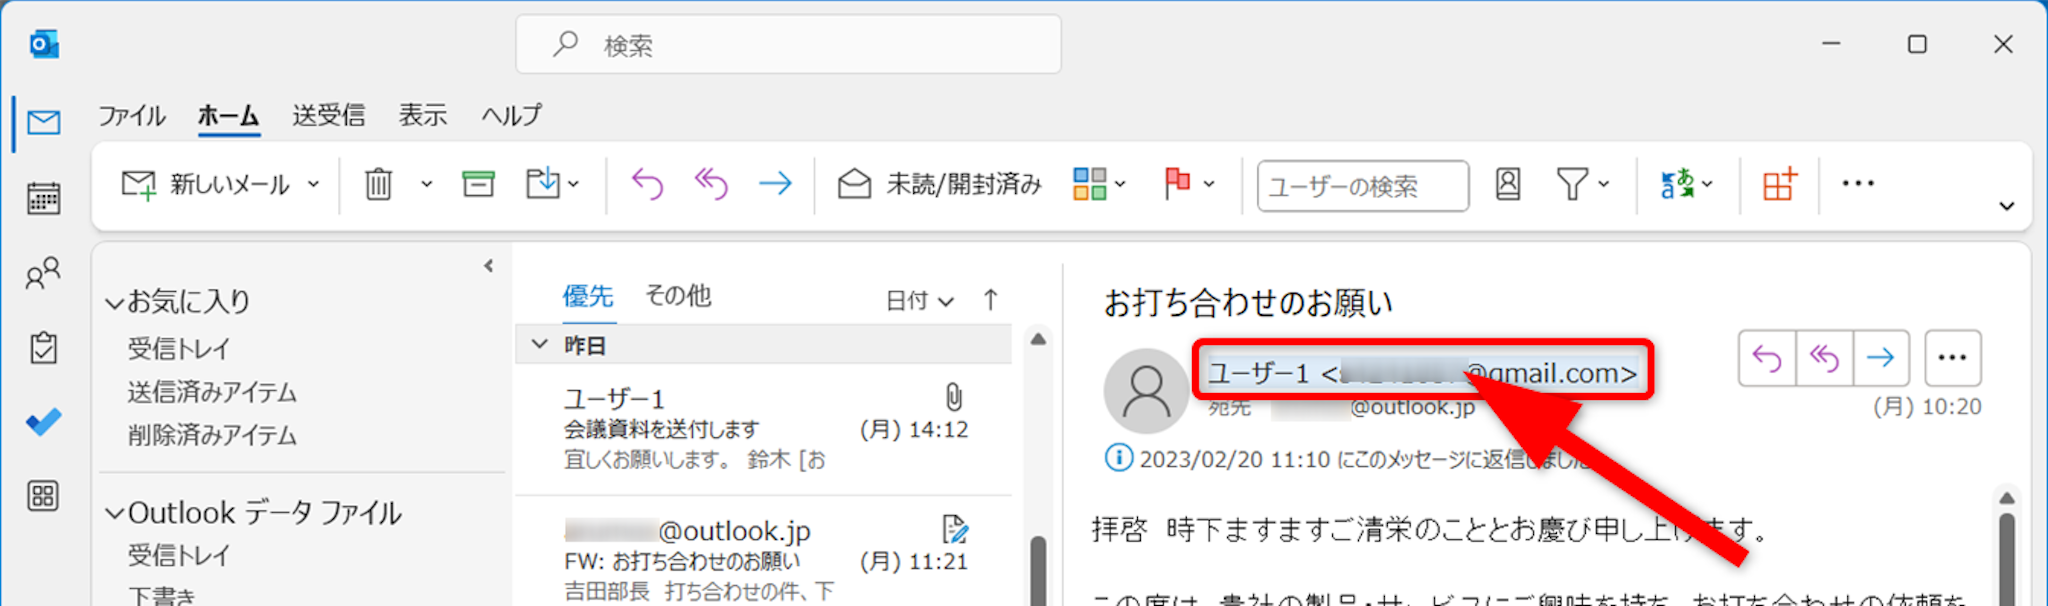Viewport: 2048px width, 606px height.
Task: Click the Search People input field
Action: pos(1362,186)
